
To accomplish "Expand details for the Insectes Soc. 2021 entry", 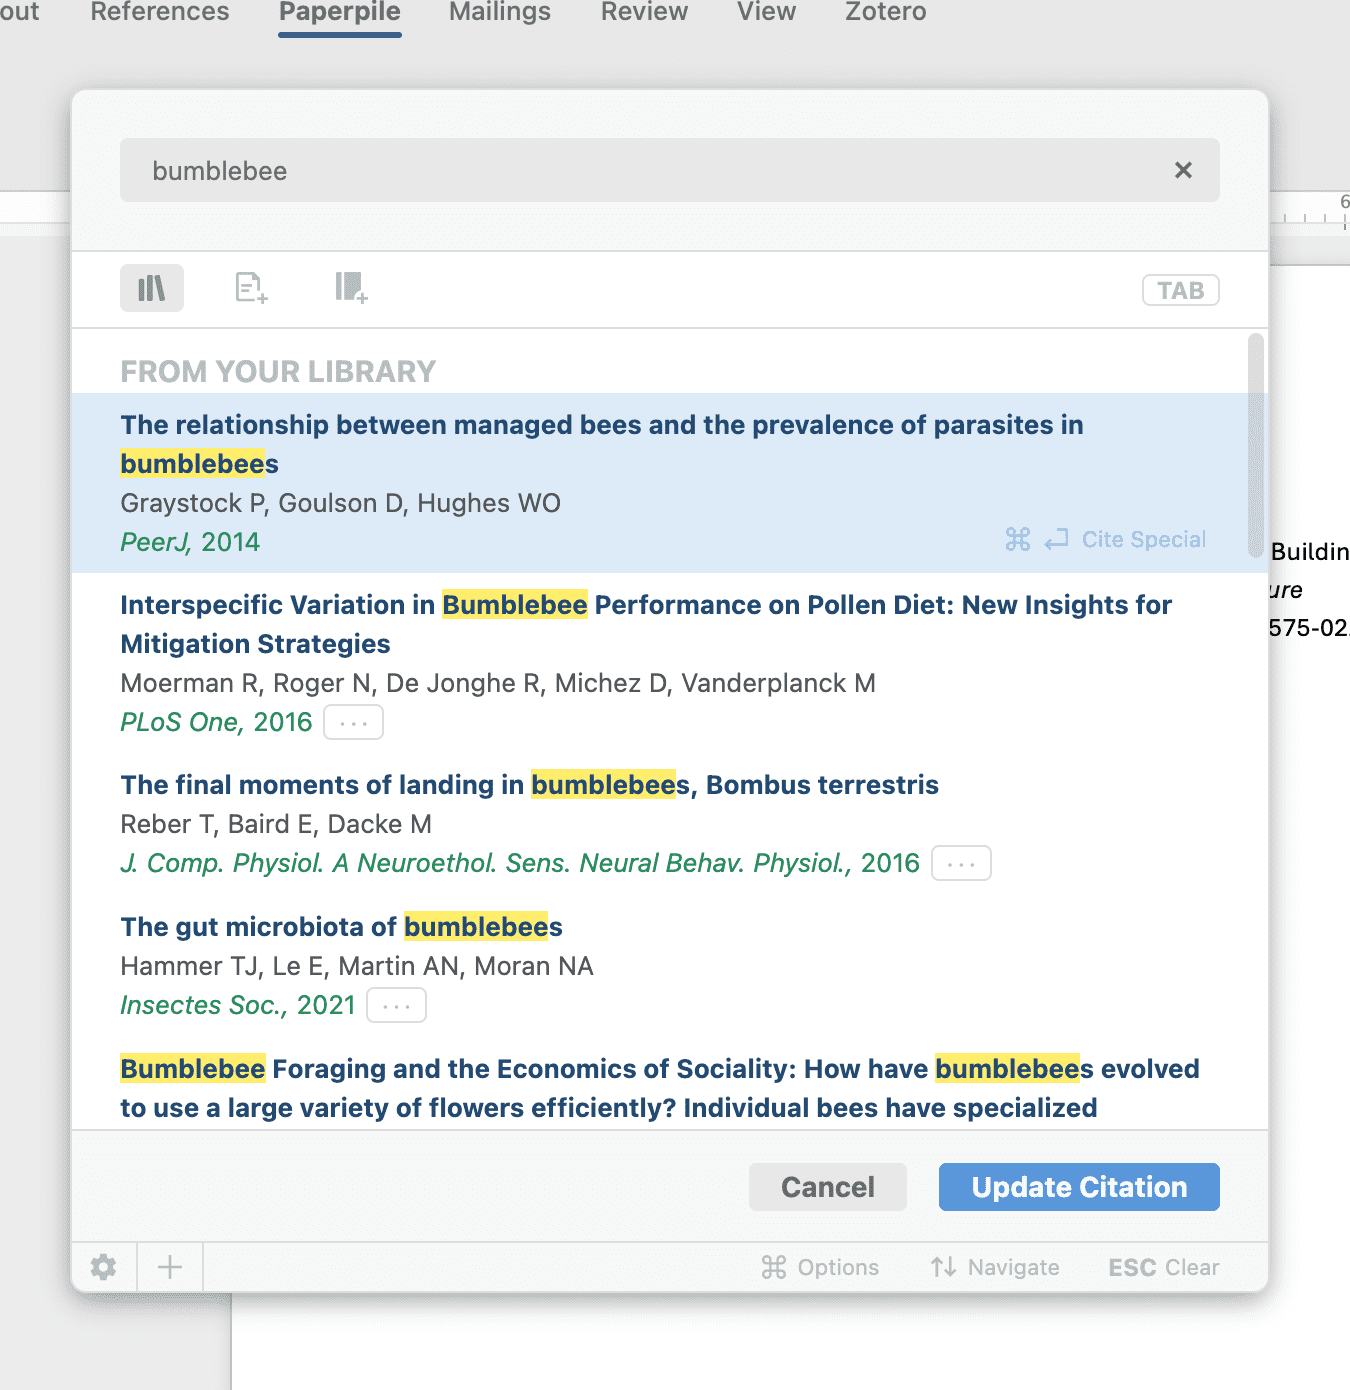I will [396, 1006].
